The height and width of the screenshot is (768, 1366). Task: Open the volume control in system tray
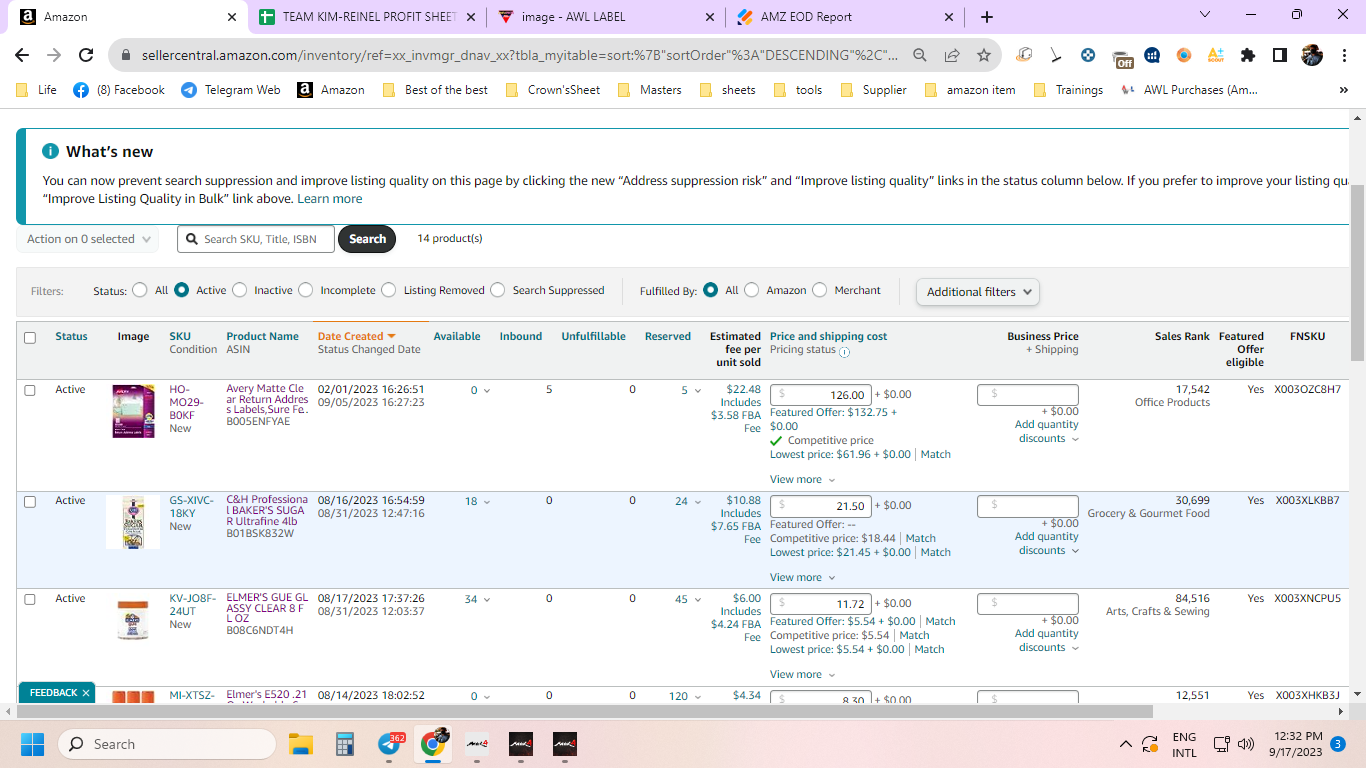(1246, 744)
